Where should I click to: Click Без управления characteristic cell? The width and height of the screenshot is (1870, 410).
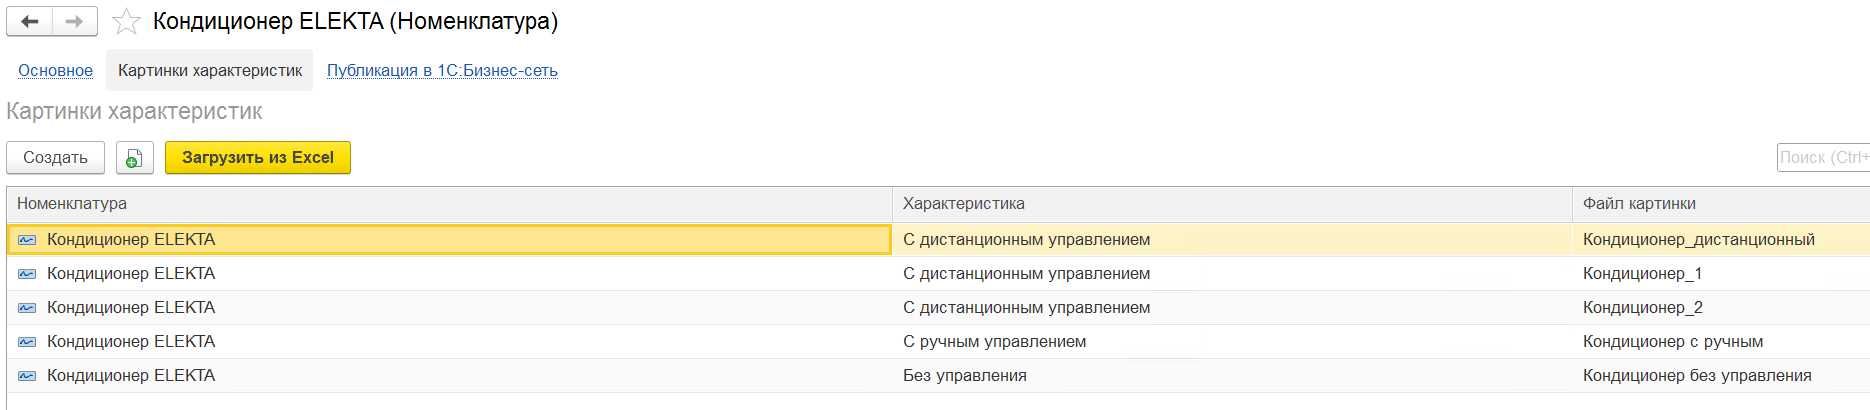tap(1232, 376)
